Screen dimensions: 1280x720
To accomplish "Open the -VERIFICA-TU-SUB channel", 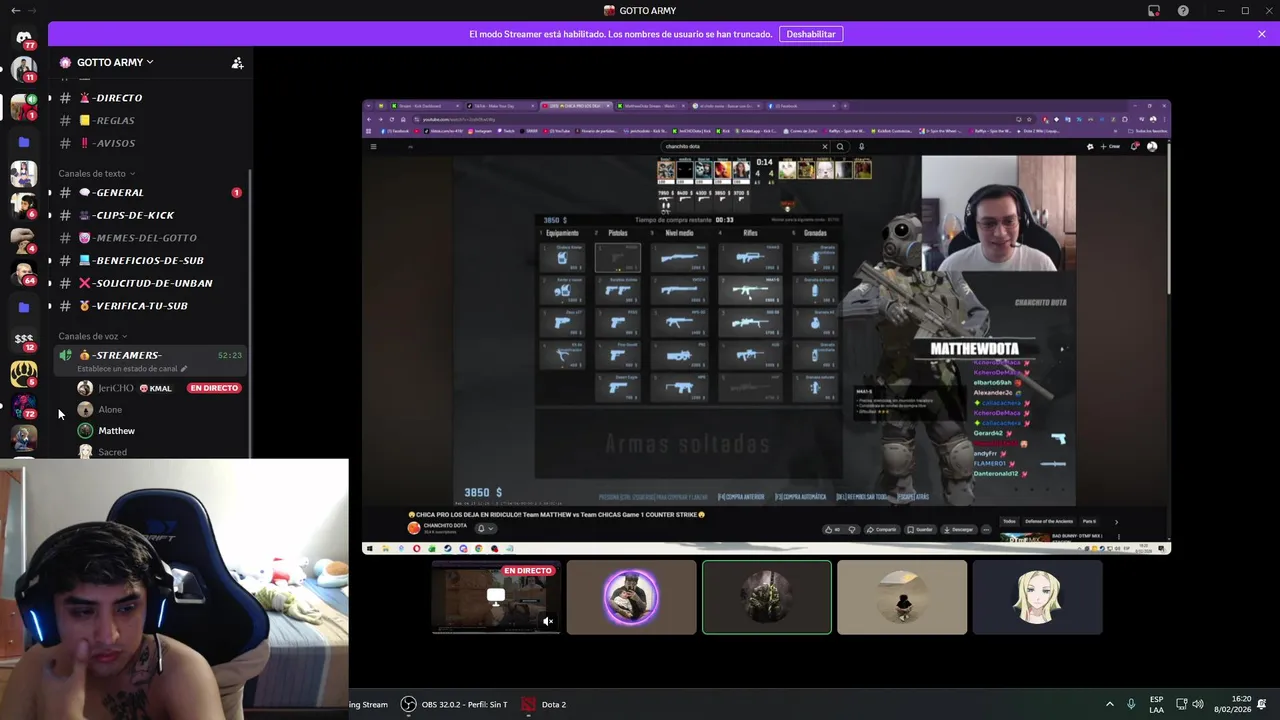I will click(x=150, y=306).
